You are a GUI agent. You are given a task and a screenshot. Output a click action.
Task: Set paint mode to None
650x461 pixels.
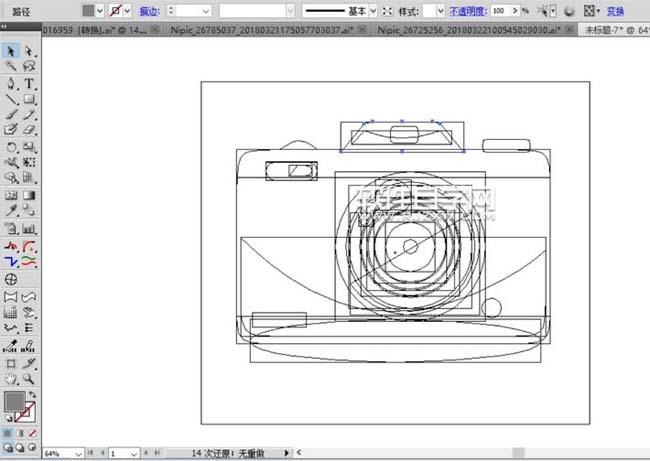tap(33, 433)
